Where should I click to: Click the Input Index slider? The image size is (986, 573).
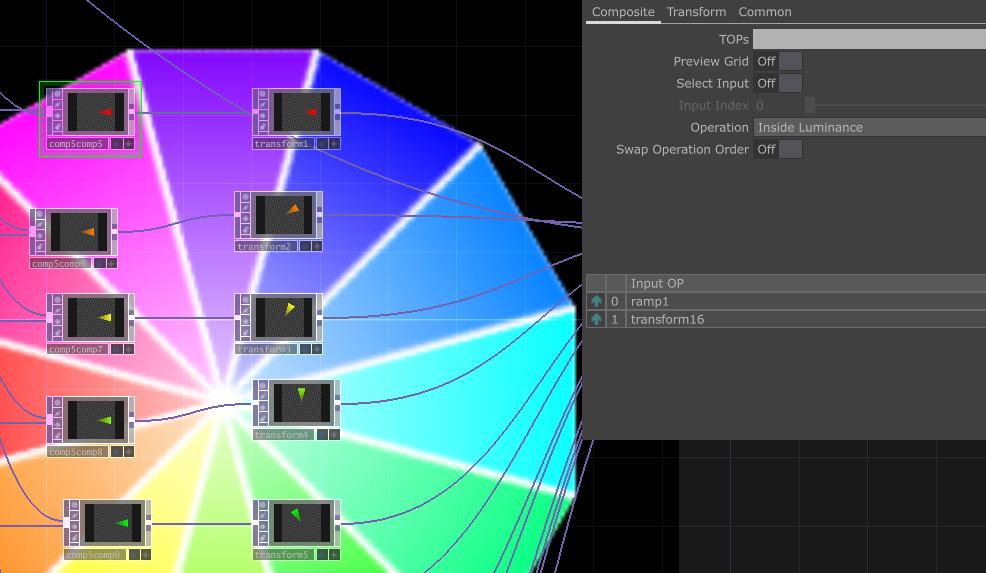tap(895, 105)
